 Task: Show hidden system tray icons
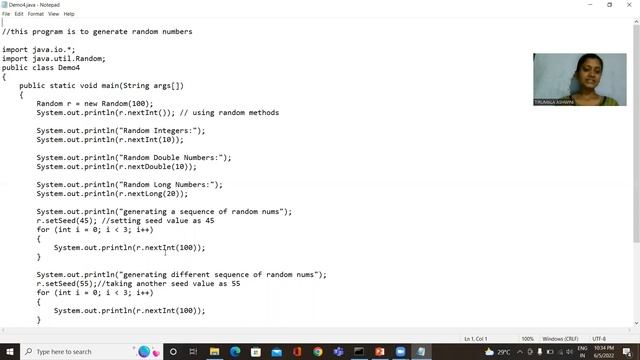point(520,351)
